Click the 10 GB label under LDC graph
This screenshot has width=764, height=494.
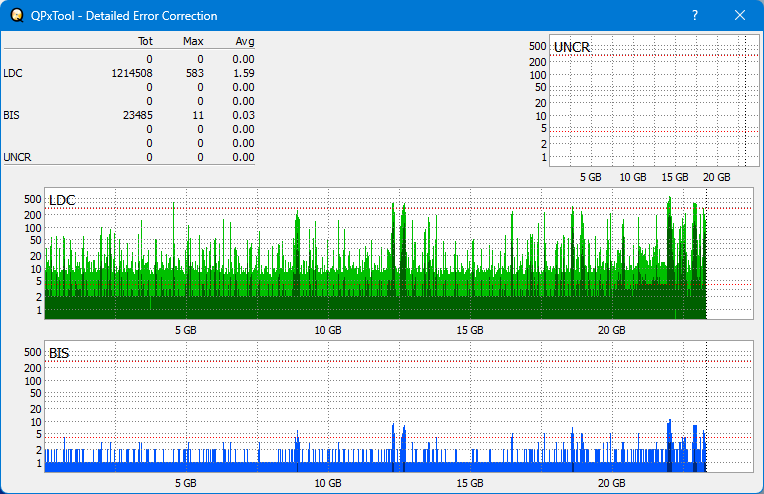coord(328,330)
